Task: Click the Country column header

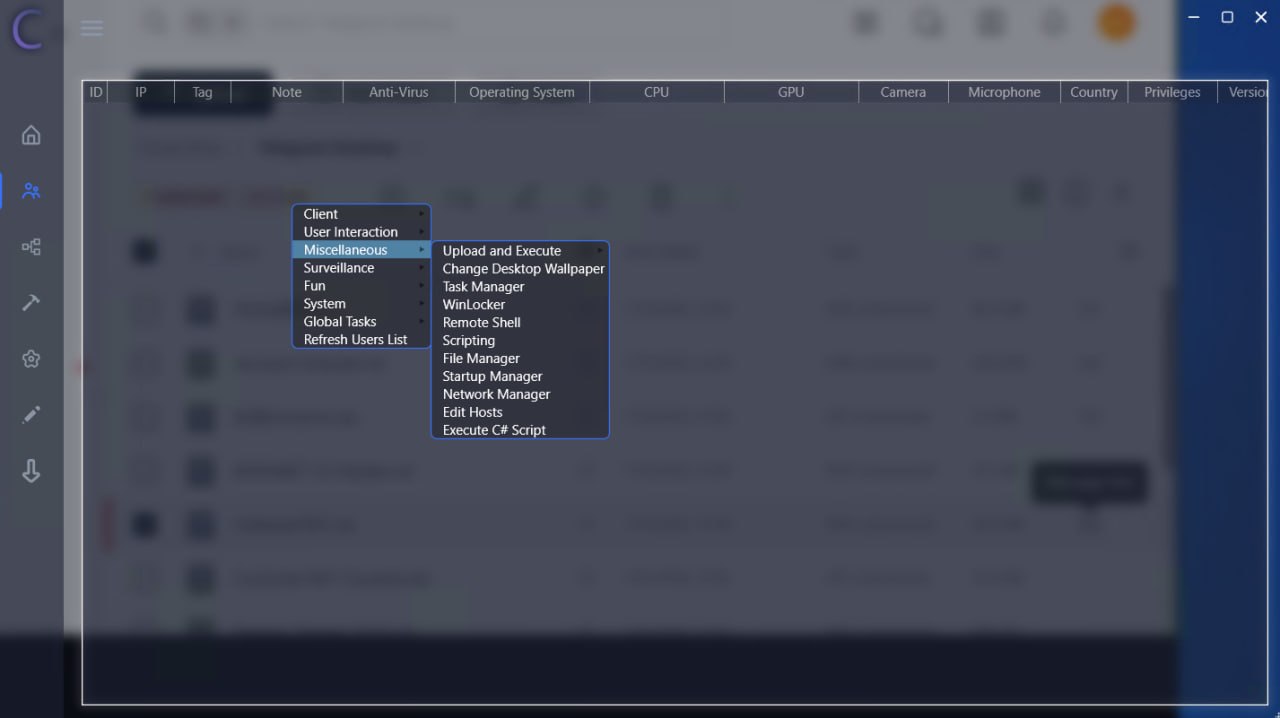Action: [x=1094, y=92]
